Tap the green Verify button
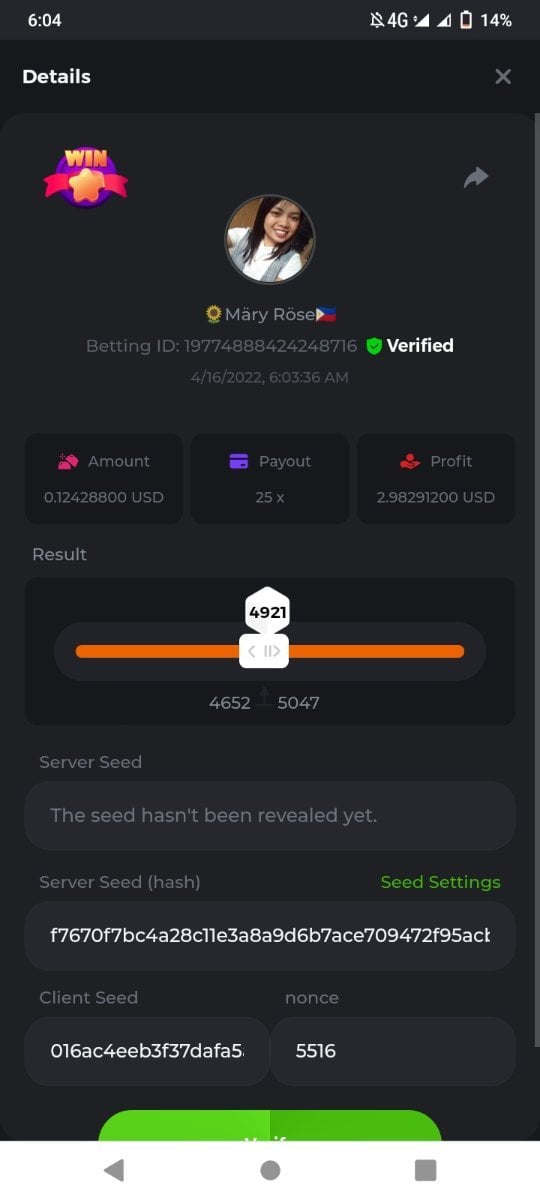This screenshot has height=1200, width=540. (x=270, y=1126)
